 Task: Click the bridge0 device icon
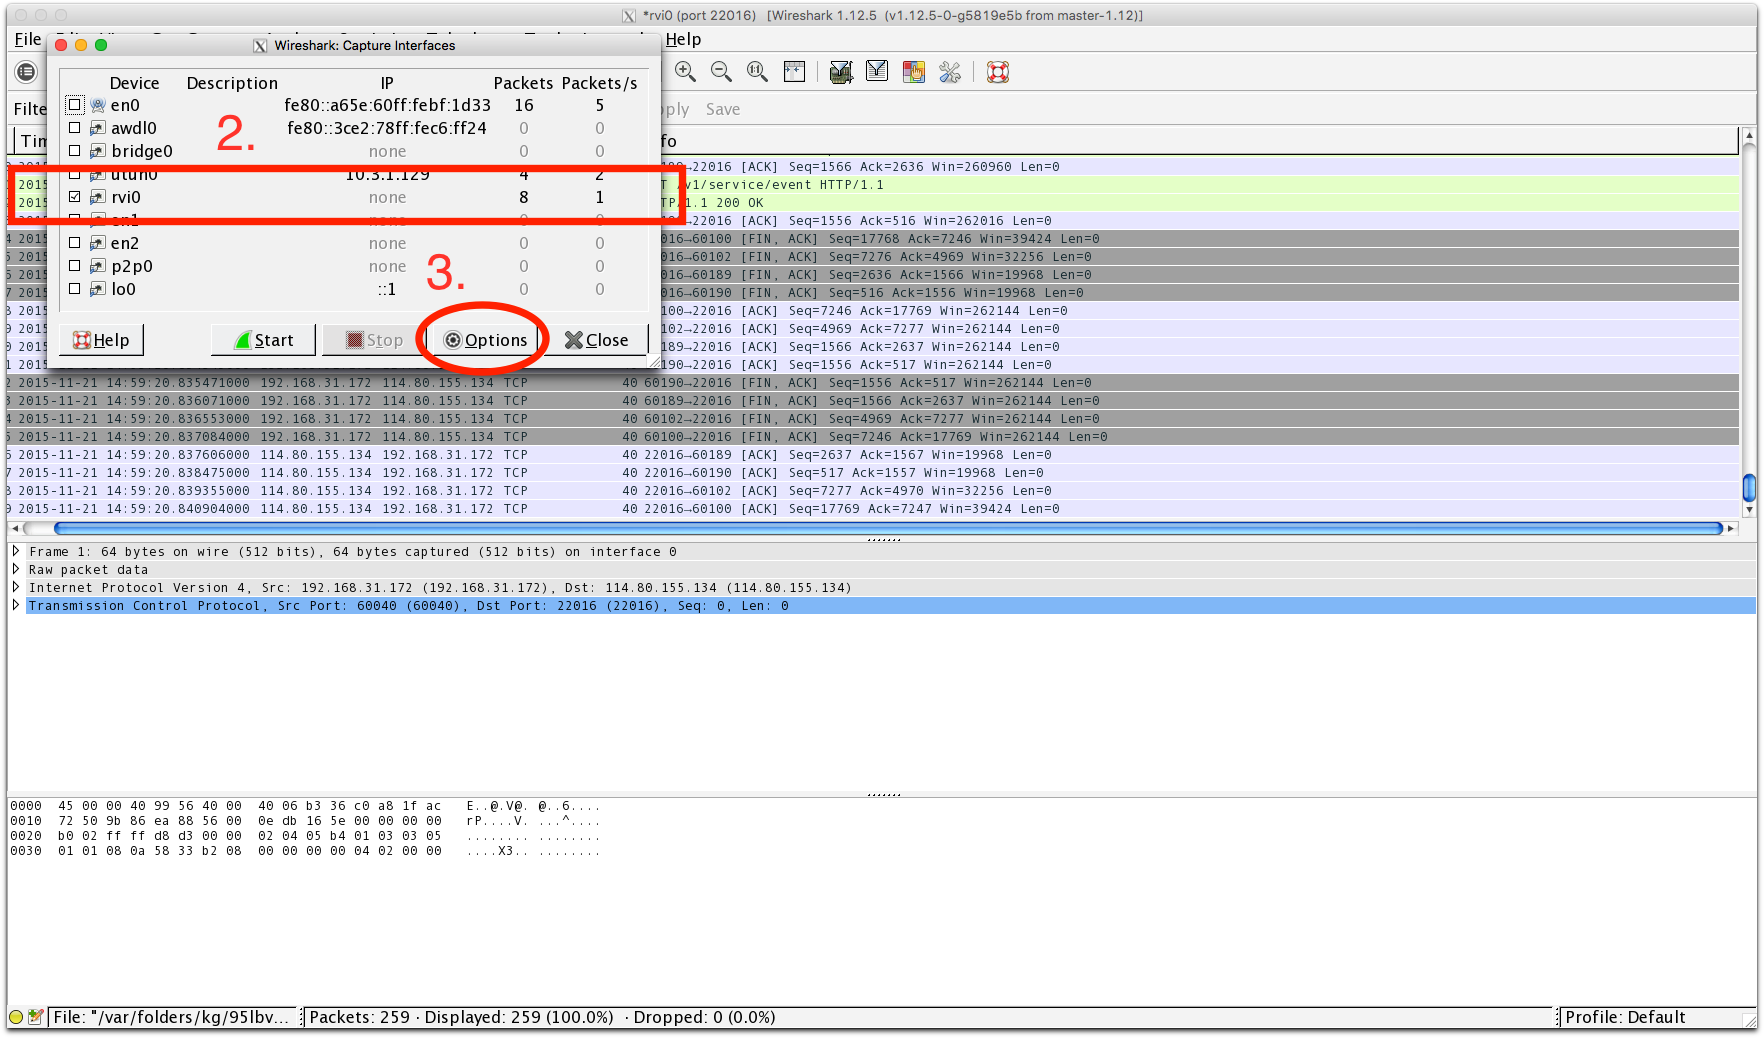[x=98, y=151]
